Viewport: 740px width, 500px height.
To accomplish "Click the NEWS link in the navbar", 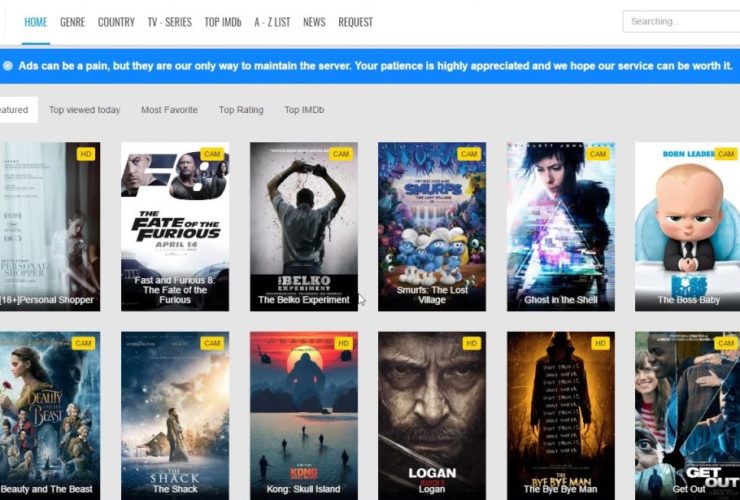I will coord(314,22).
